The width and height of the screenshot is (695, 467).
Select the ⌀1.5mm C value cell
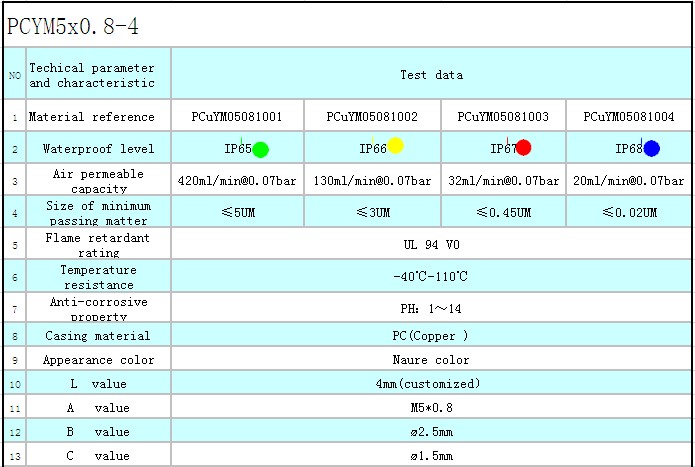431,456
